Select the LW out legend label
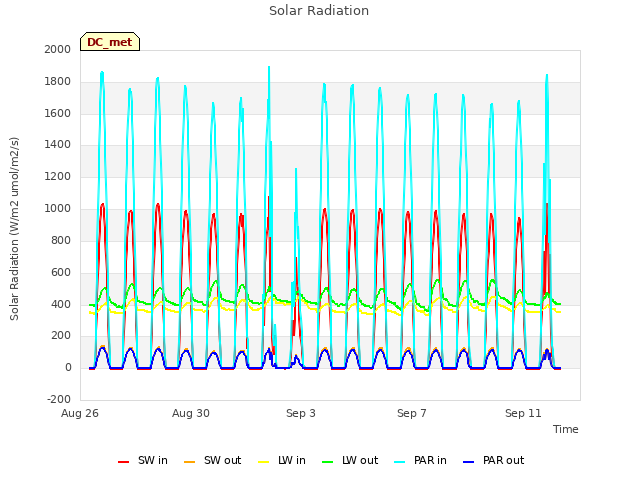The height and width of the screenshot is (480, 640). point(360,460)
